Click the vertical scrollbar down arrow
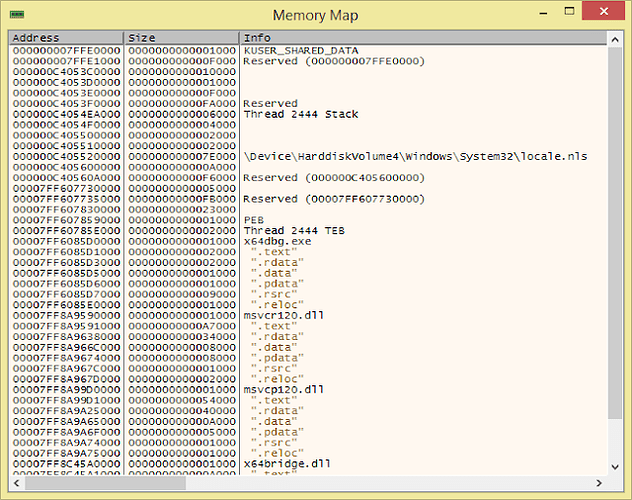 pyautogui.click(x=614, y=467)
